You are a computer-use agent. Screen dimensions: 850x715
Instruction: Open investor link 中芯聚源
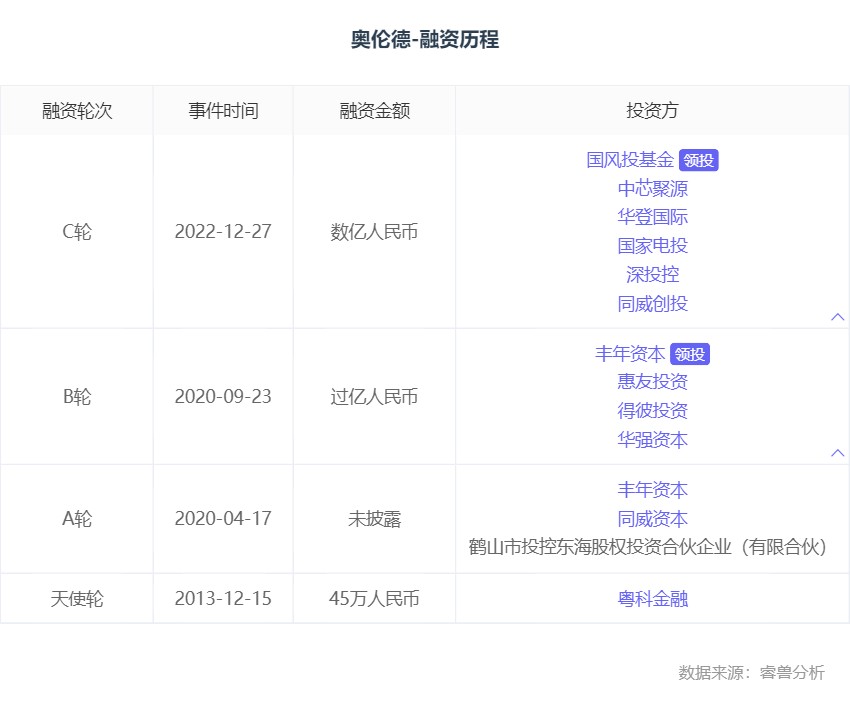click(653, 189)
